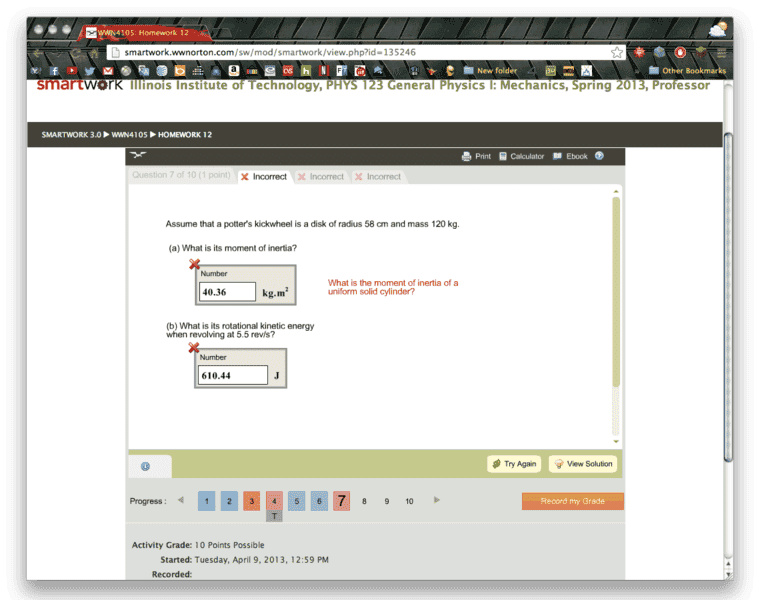Click the 'Activity Grade: 10 Points Possible' text
Viewport: 760px width, 600px height.
click(x=198, y=545)
